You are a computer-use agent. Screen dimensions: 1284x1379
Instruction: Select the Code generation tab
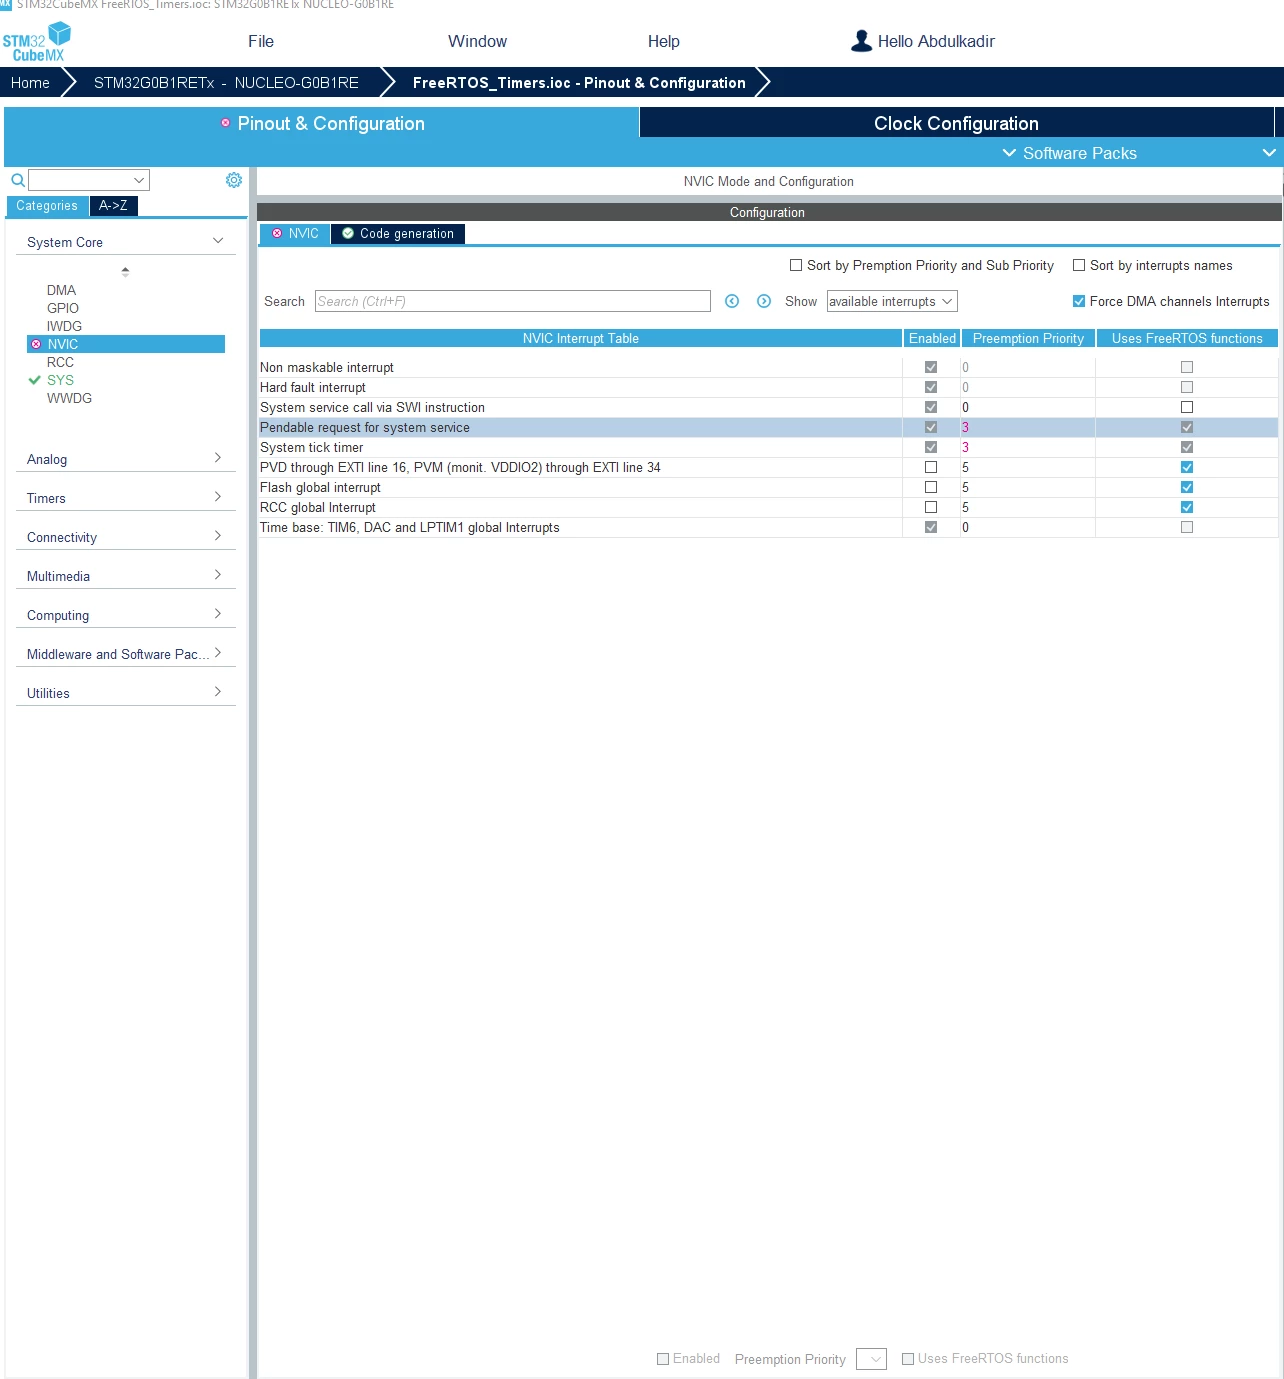[x=397, y=233]
